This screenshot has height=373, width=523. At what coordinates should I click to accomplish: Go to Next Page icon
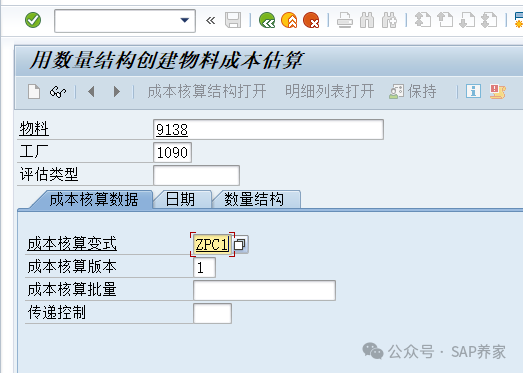467,20
